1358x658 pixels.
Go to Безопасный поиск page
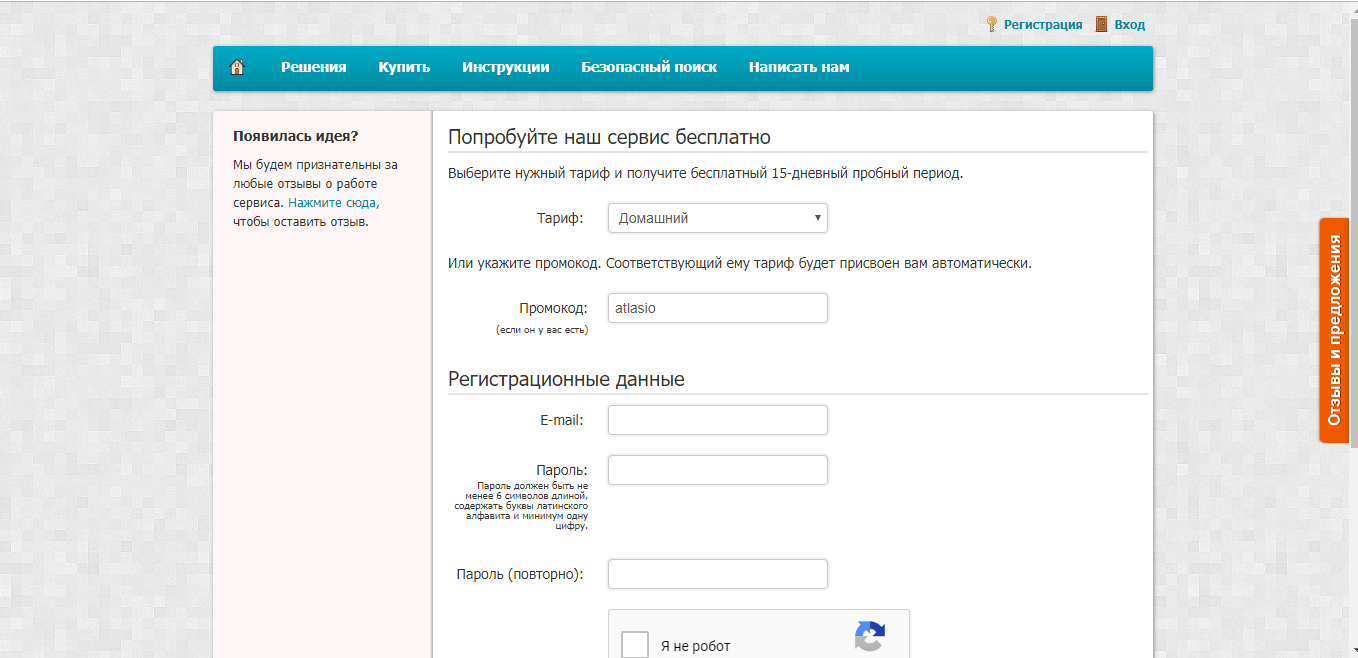pos(649,68)
